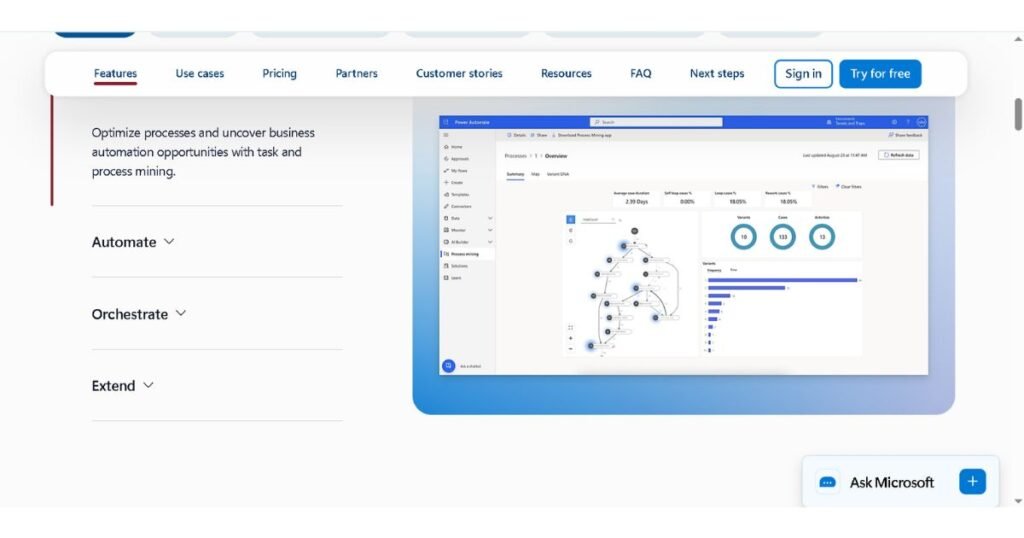Expand the Orchestrate accordion
This screenshot has height=538, width=1024.
pos(139,314)
